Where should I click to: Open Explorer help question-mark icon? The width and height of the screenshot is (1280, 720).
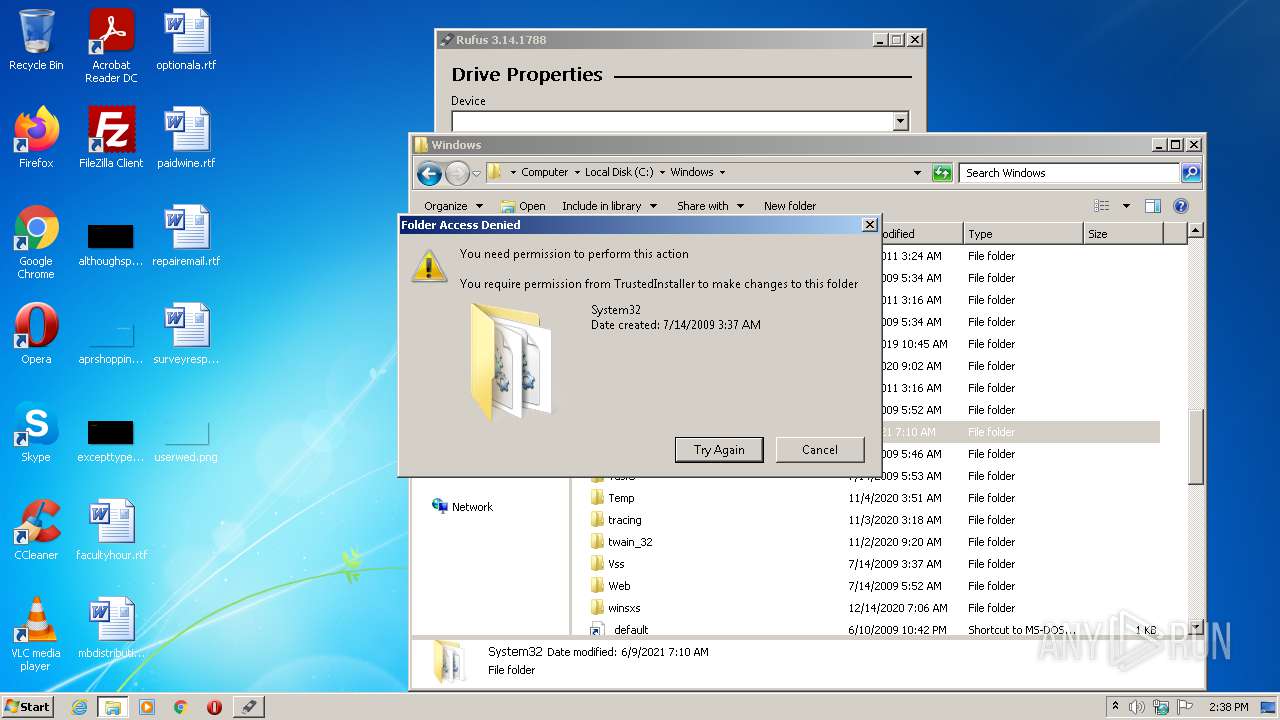1180,206
